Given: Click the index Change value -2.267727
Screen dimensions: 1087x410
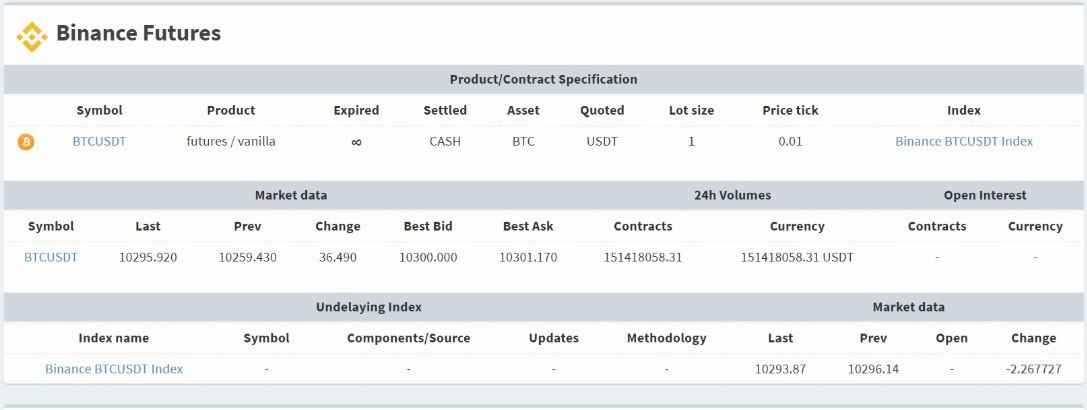Looking at the screenshot, I should (1033, 369).
